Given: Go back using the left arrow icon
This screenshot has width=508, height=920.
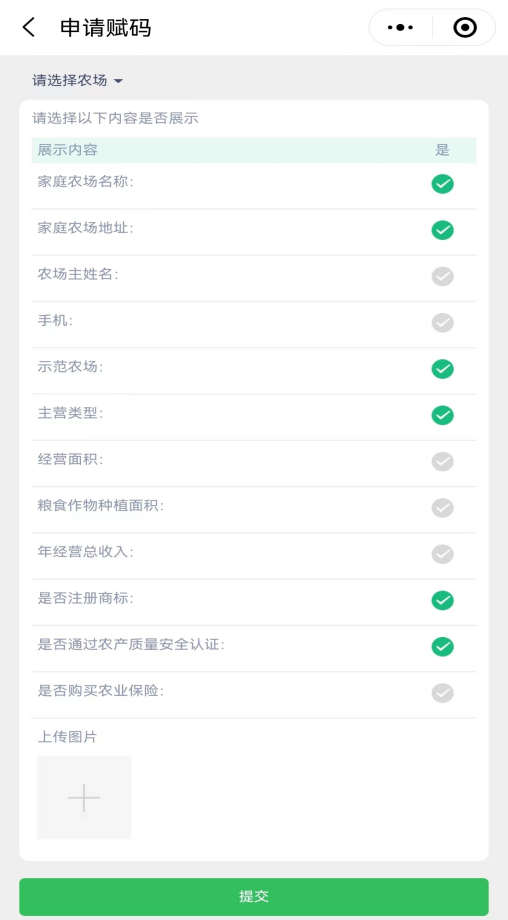Looking at the screenshot, I should [x=29, y=28].
